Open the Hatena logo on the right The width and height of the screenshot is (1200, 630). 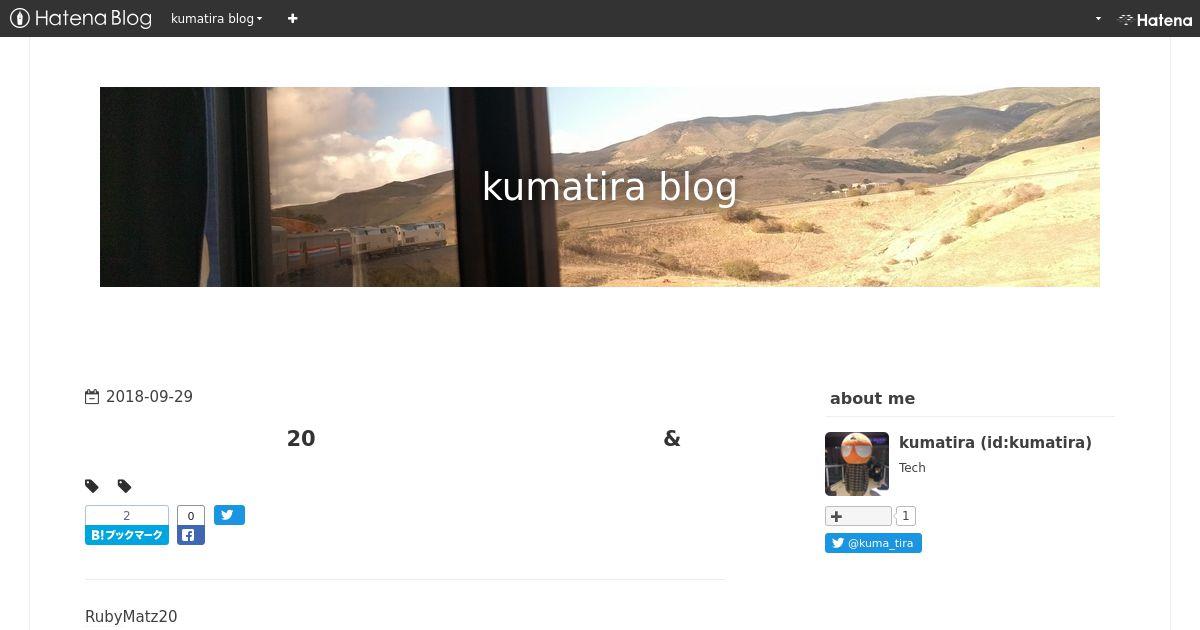coord(1155,19)
